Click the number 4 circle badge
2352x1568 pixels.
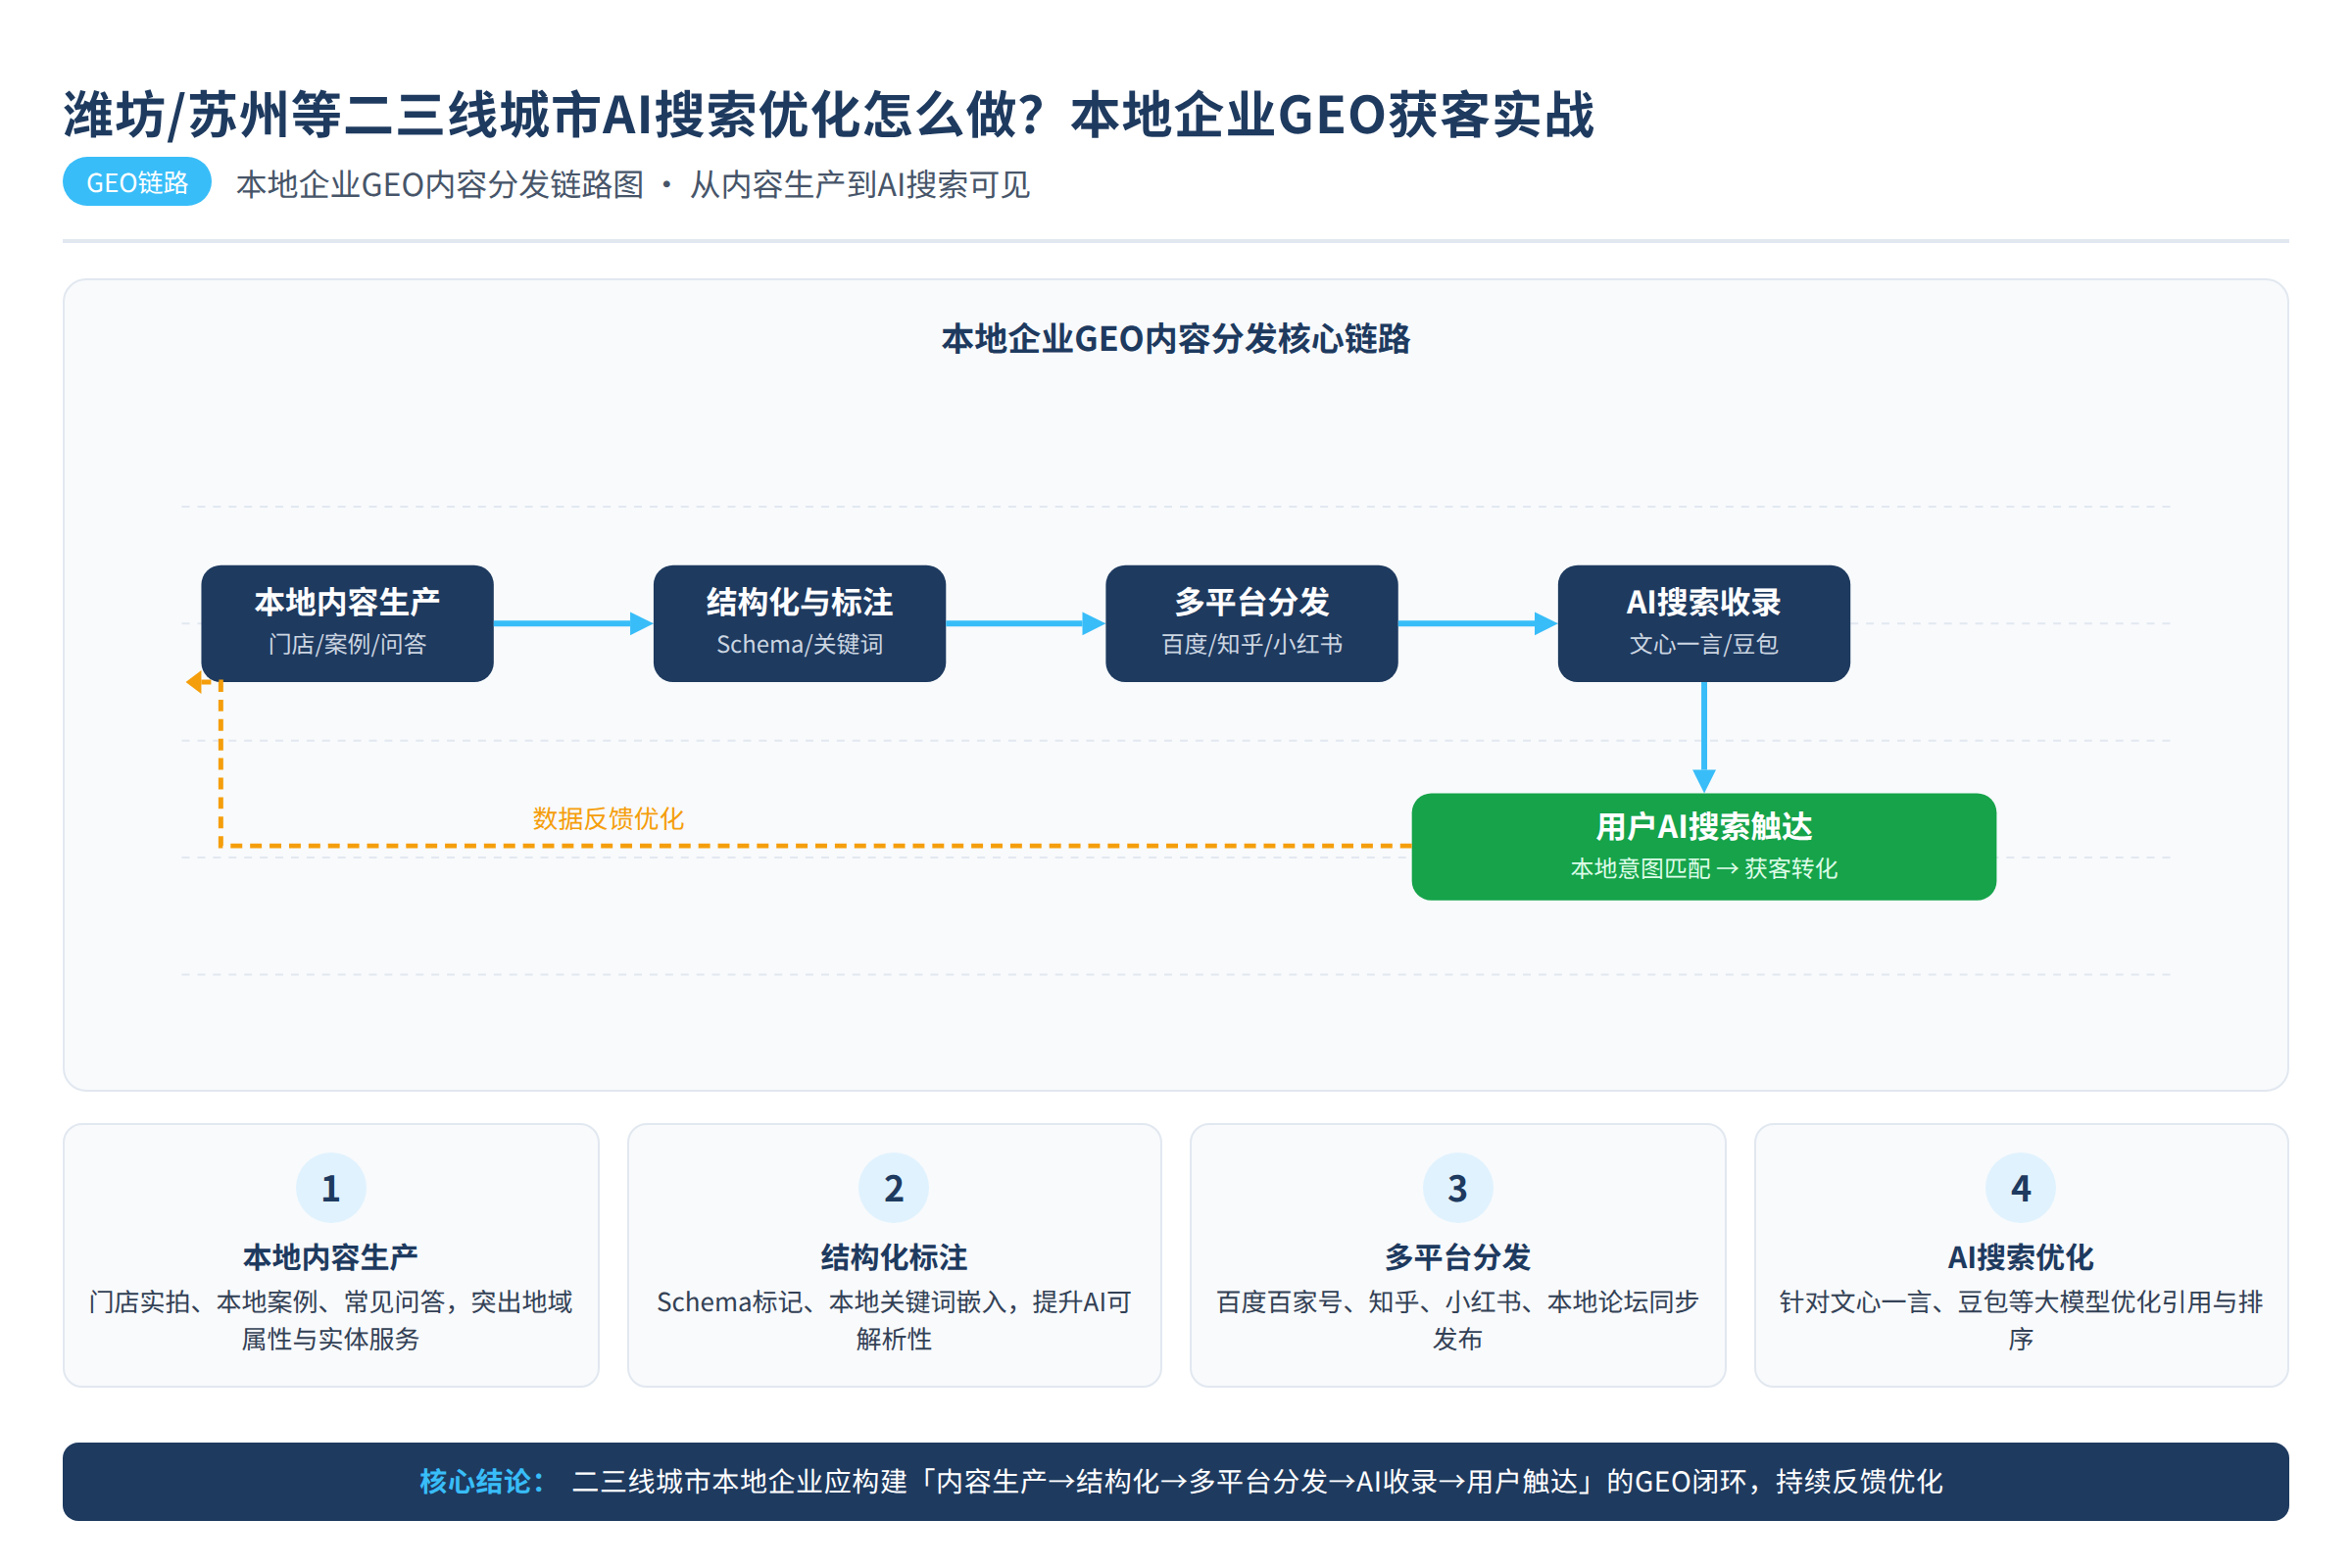click(x=2020, y=1187)
